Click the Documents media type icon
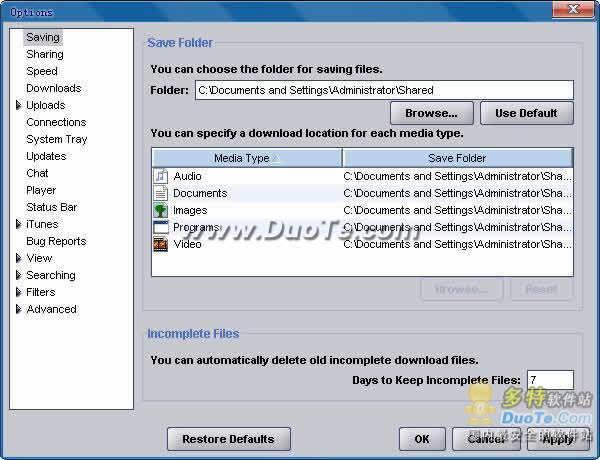Screen dimensions: 600x460 (x=160, y=193)
